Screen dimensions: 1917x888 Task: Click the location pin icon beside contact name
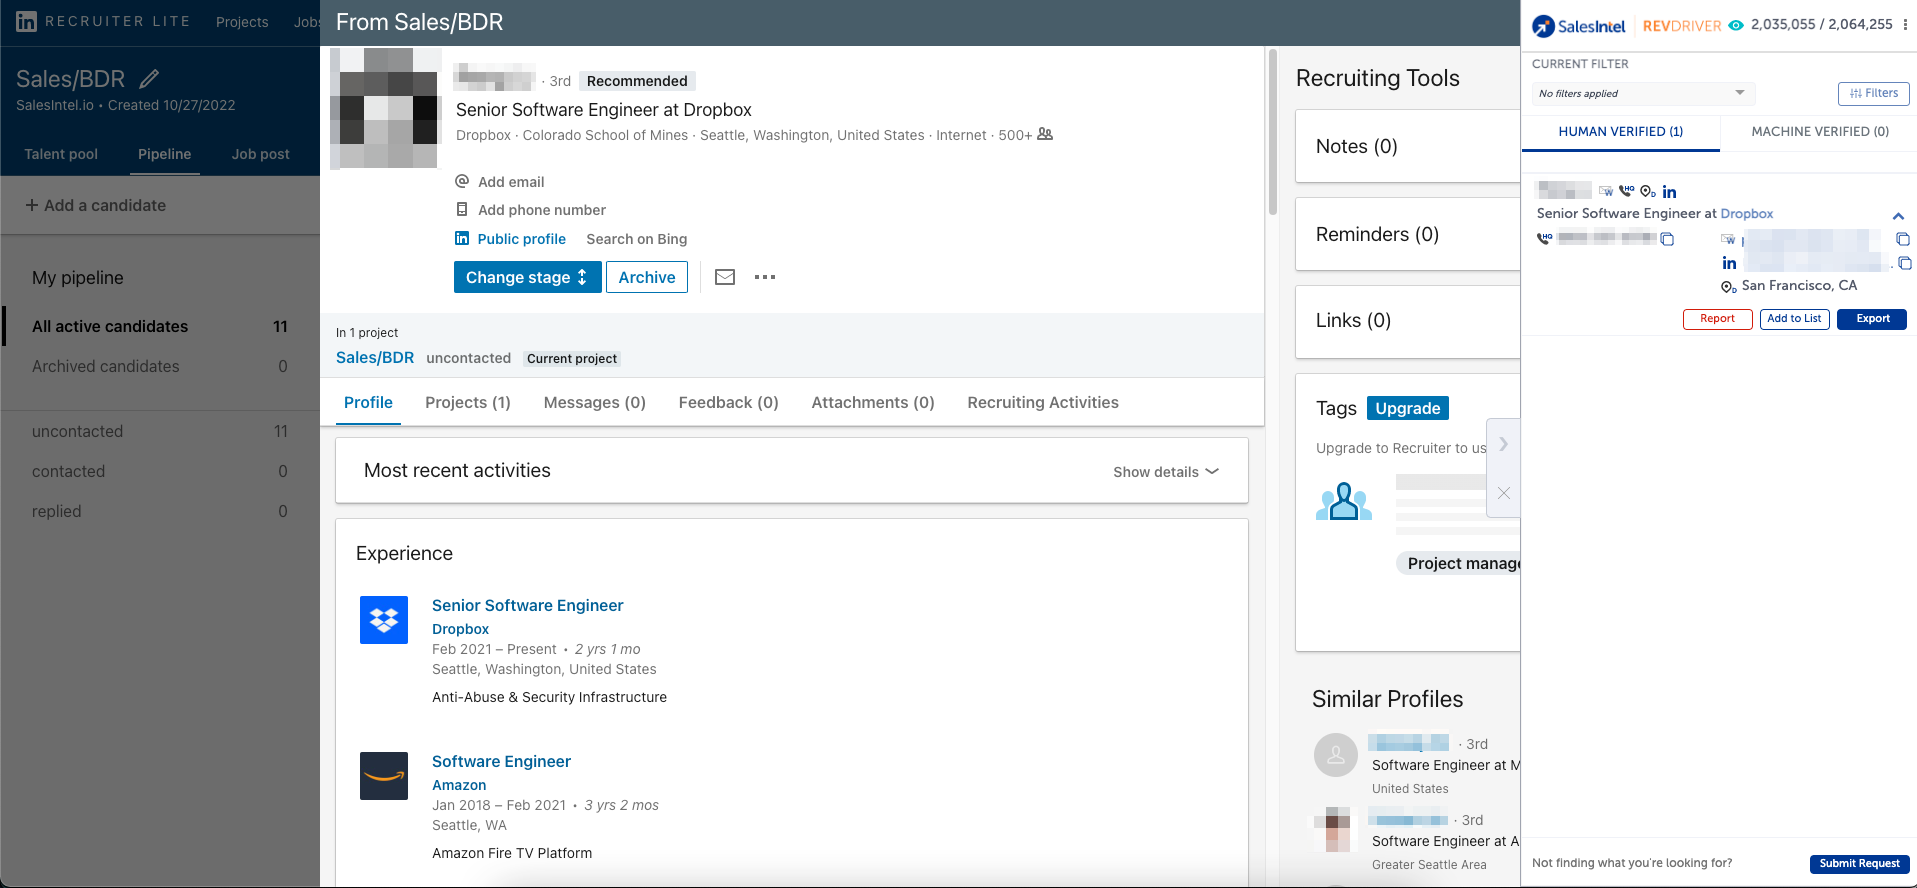click(x=1647, y=191)
